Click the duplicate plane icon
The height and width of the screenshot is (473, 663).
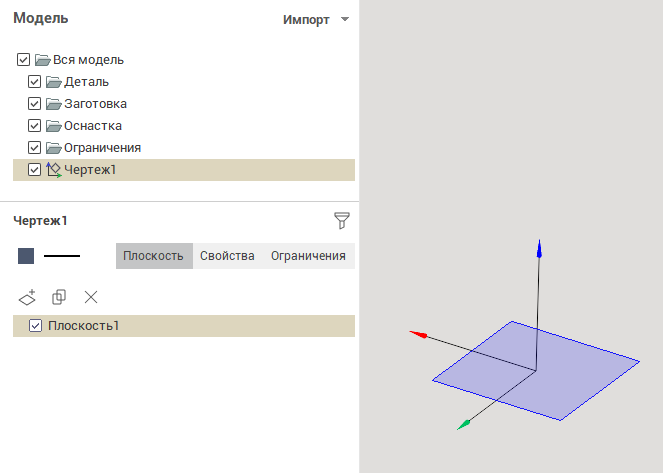(x=59, y=297)
